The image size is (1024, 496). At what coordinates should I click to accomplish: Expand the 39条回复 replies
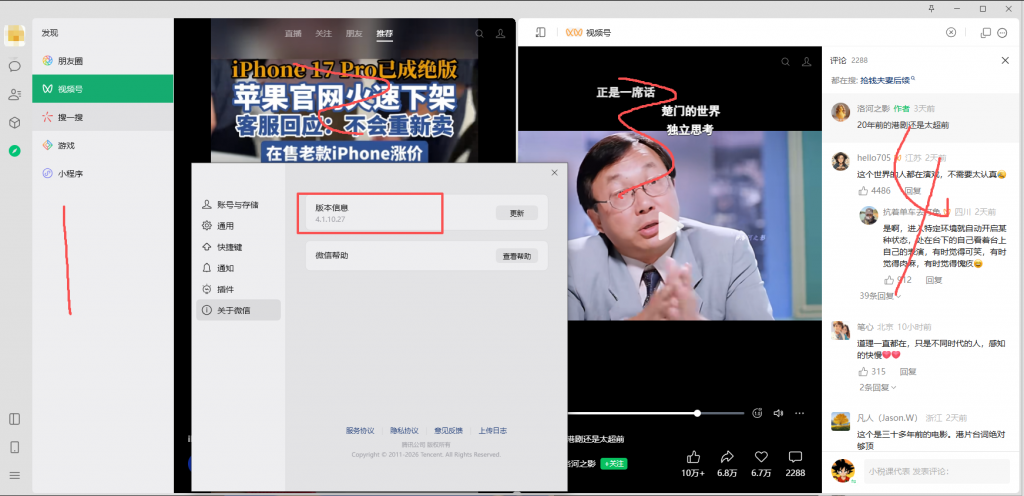click(880, 296)
